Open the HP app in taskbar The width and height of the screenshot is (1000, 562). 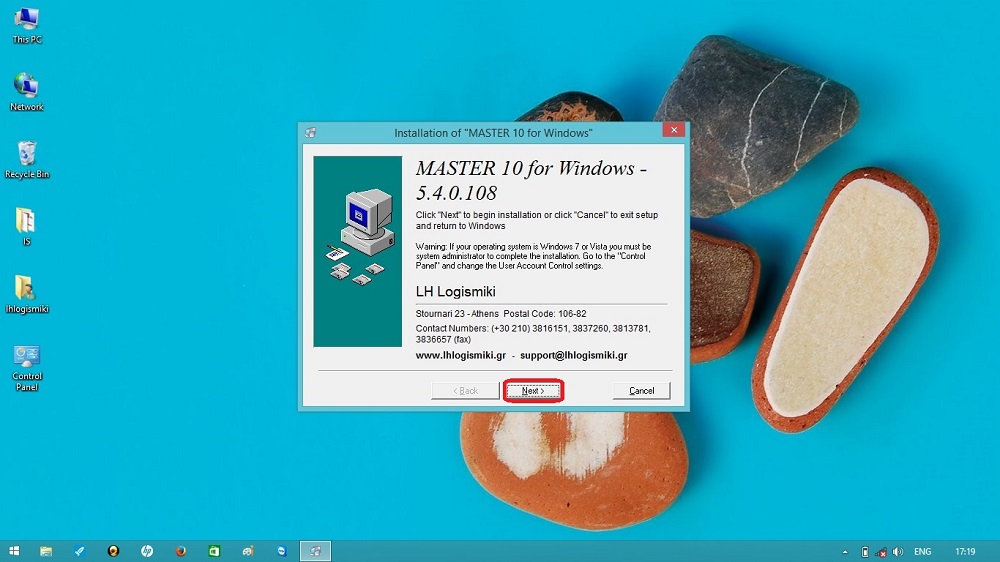point(147,551)
